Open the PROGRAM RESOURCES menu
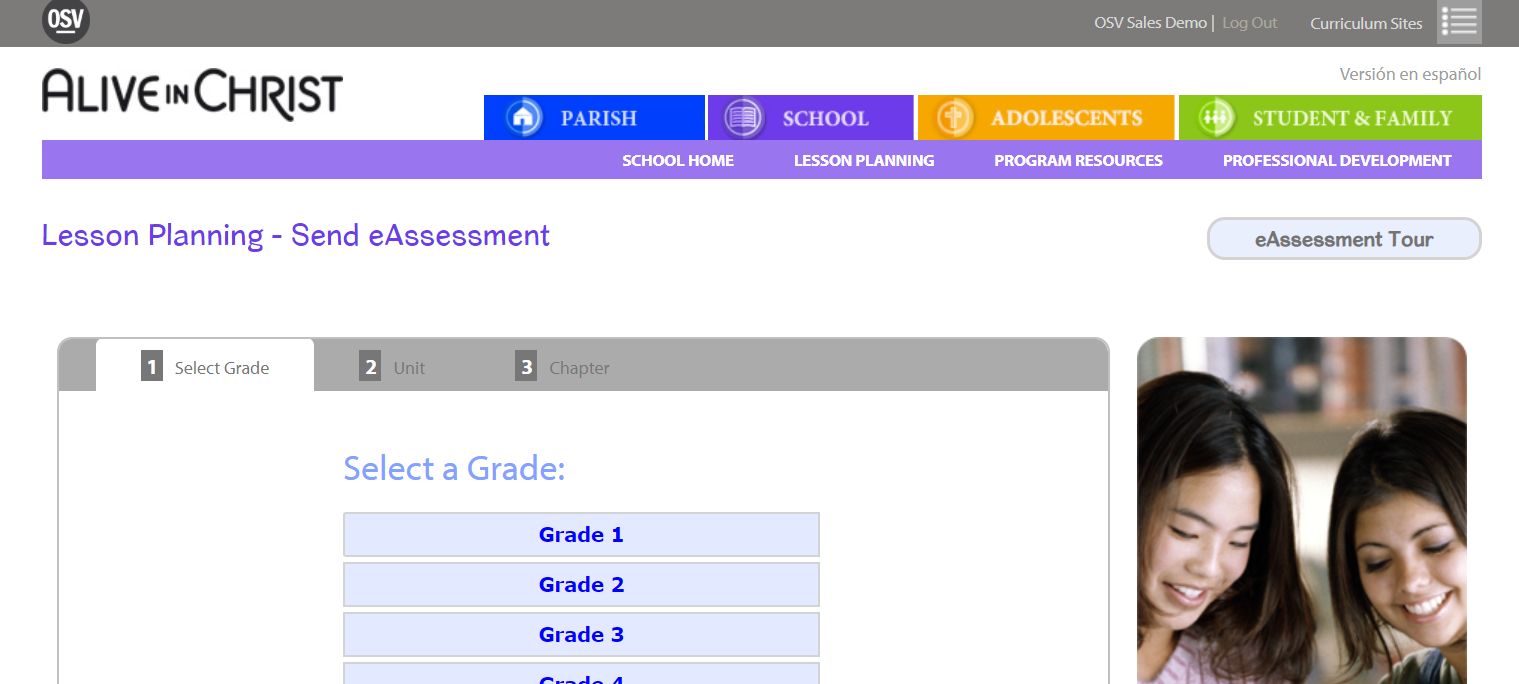 click(x=1078, y=160)
